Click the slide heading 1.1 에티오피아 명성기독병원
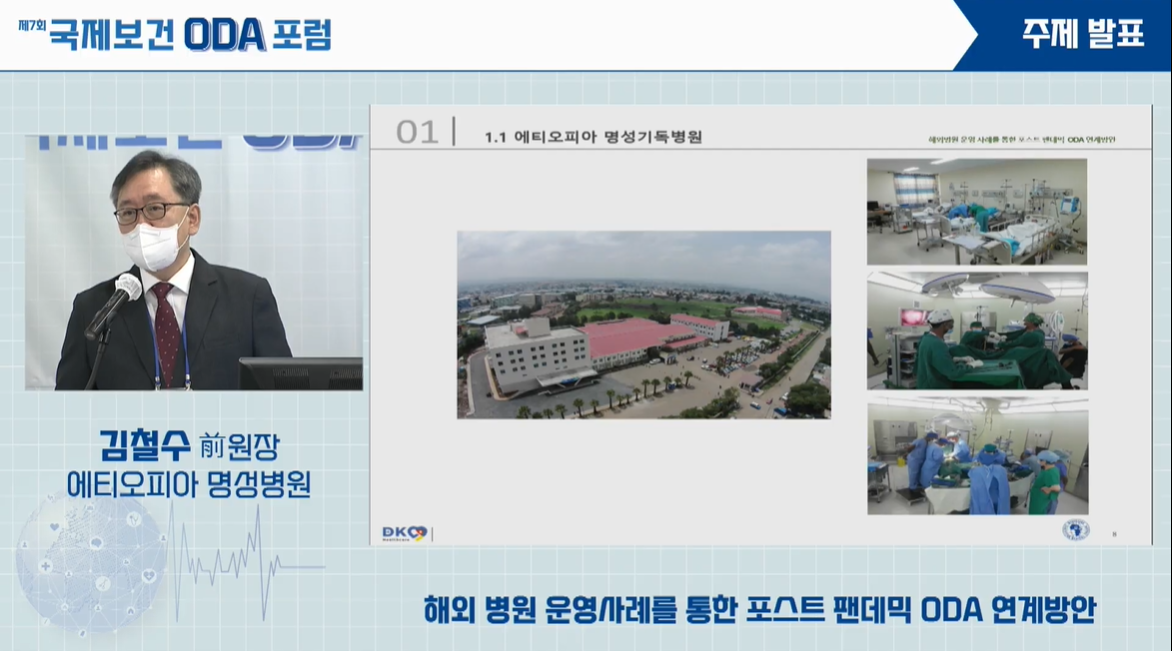 pos(592,136)
